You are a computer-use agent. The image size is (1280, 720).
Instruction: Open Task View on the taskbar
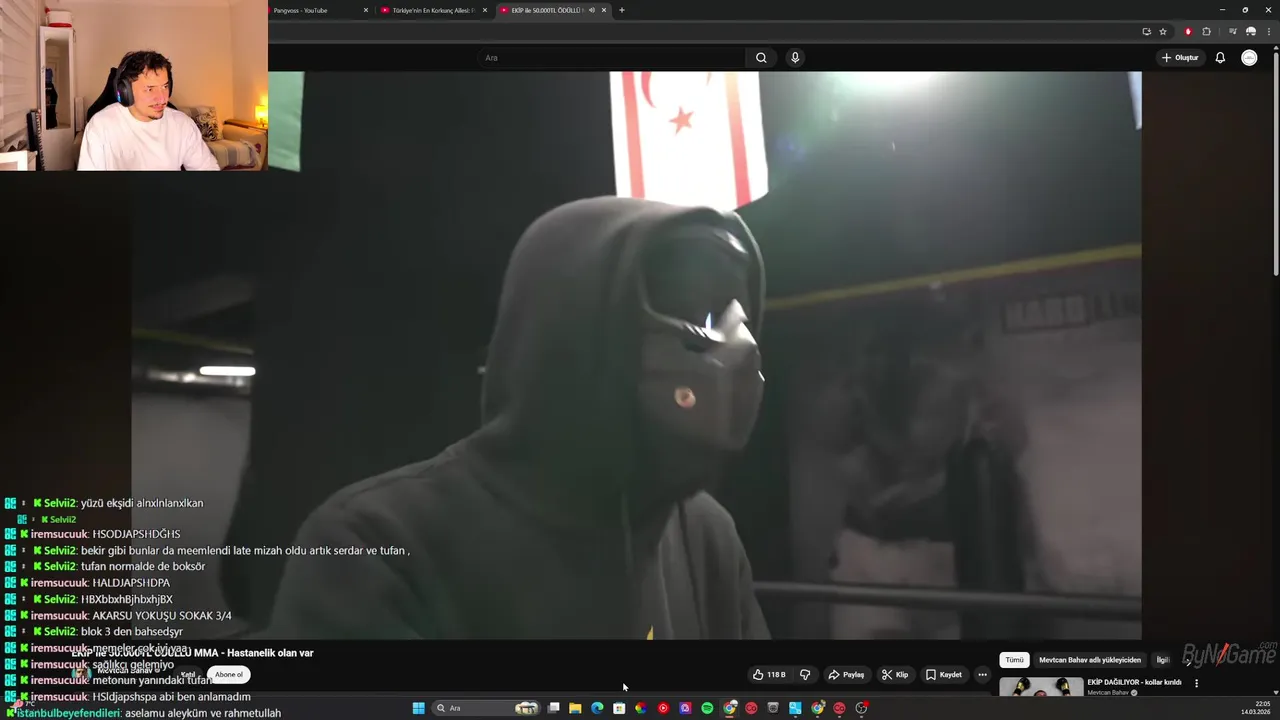(x=553, y=708)
